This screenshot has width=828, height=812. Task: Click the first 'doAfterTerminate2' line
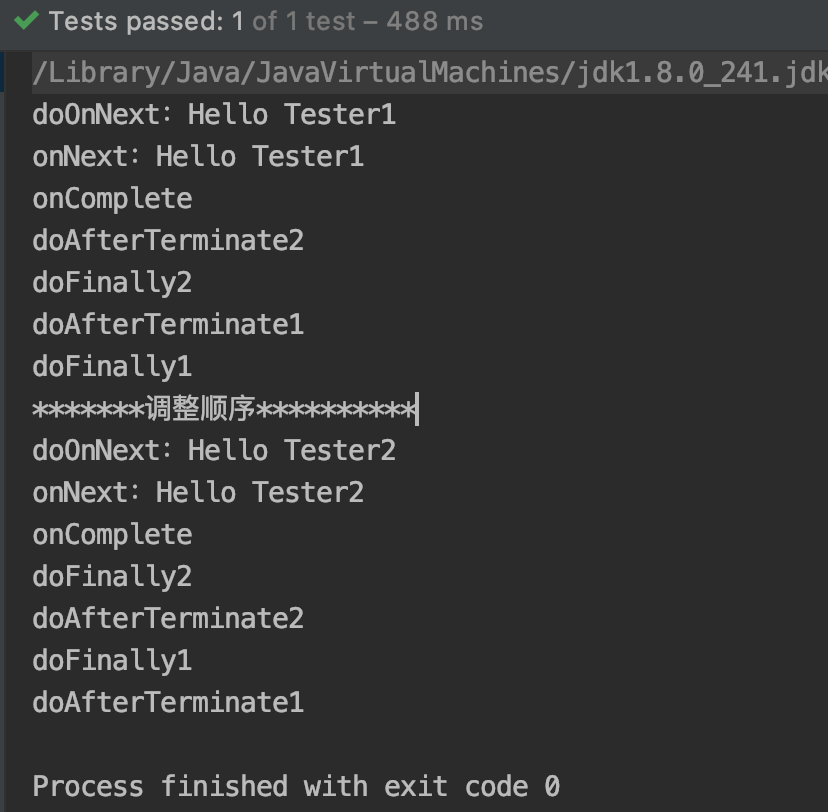pyautogui.click(x=168, y=240)
